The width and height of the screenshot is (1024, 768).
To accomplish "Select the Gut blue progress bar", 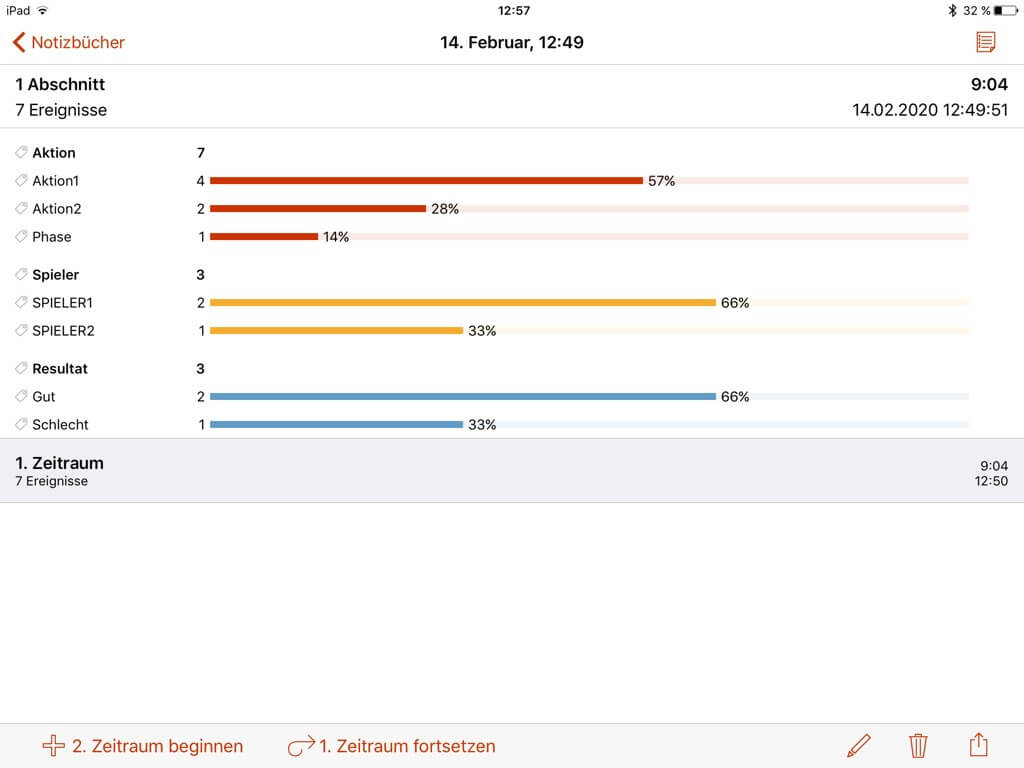I will (x=463, y=396).
